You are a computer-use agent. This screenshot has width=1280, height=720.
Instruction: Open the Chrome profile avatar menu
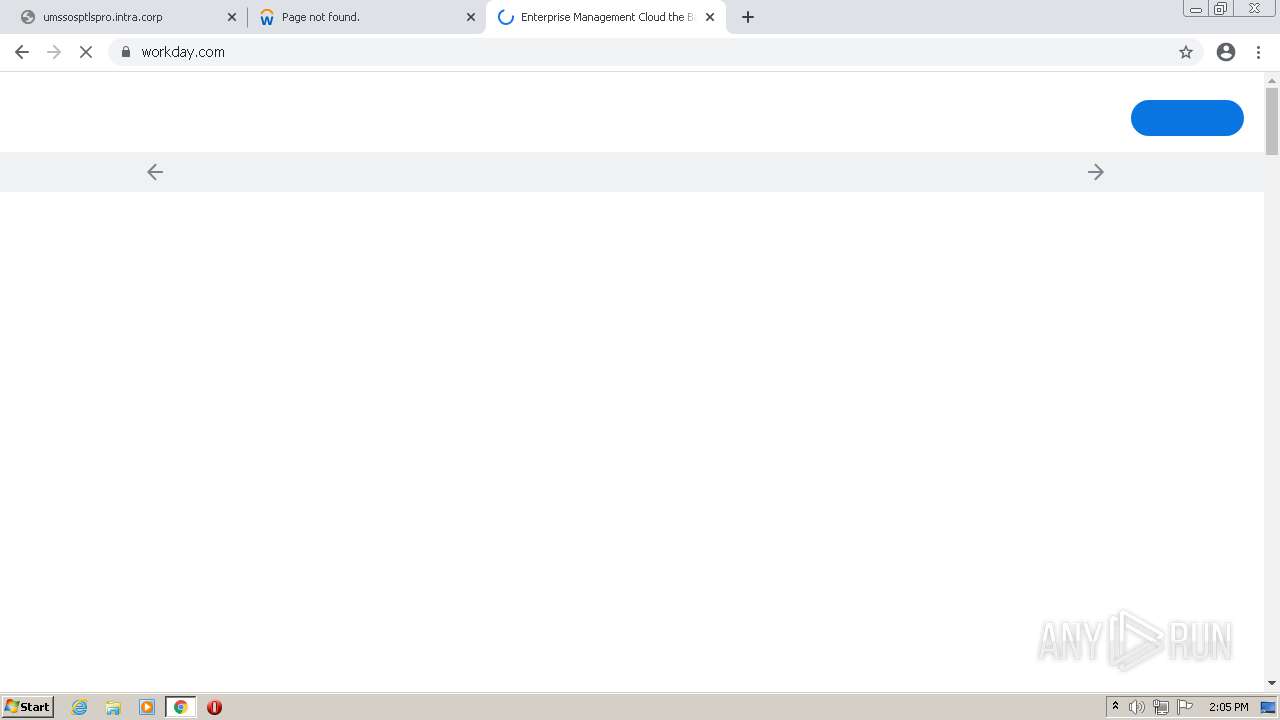point(1226,52)
